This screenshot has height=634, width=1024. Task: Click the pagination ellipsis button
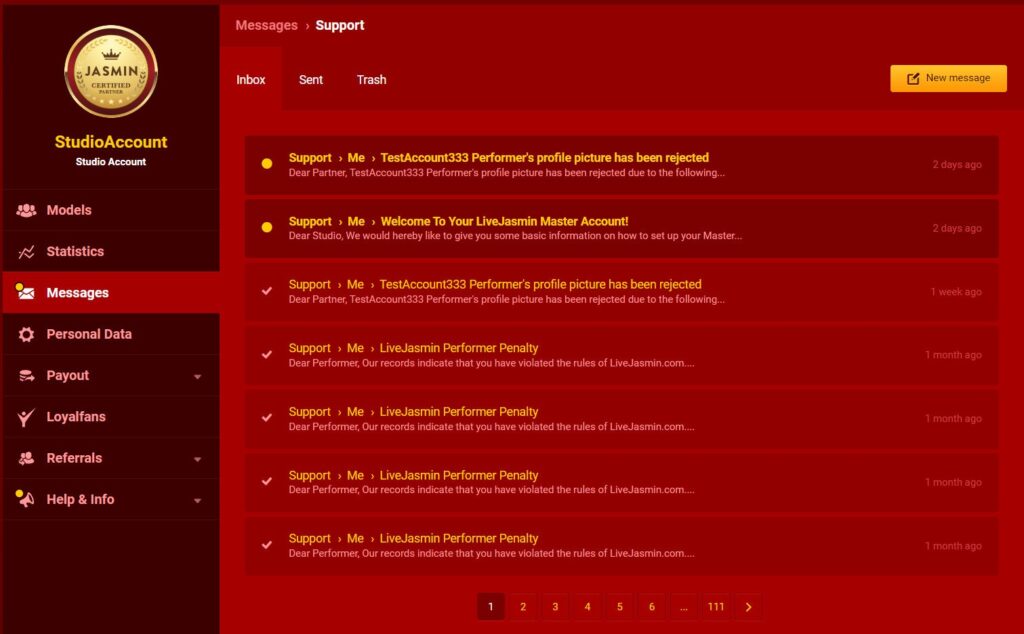click(x=683, y=607)
